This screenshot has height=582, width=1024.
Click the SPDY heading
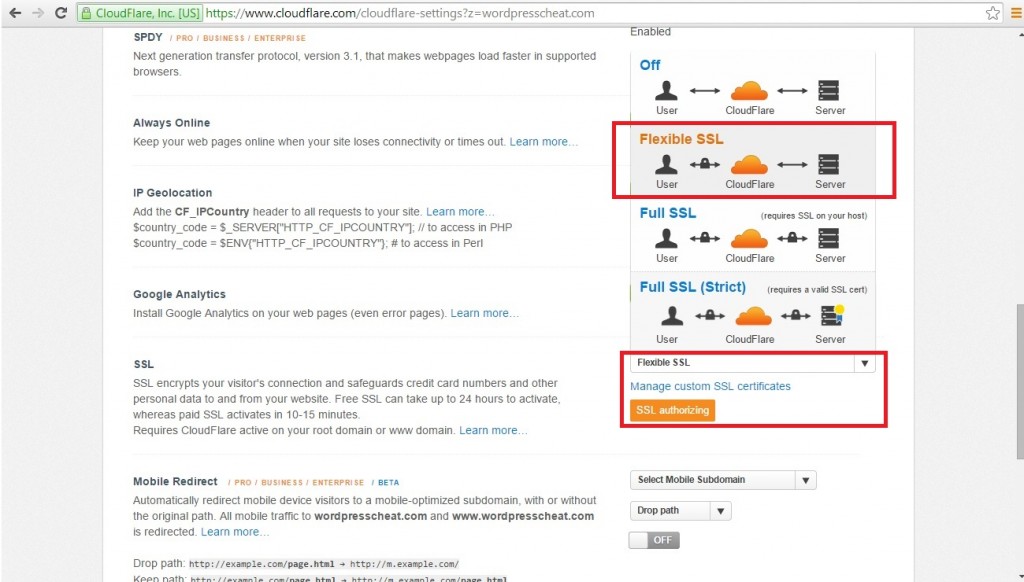point(148,37)
